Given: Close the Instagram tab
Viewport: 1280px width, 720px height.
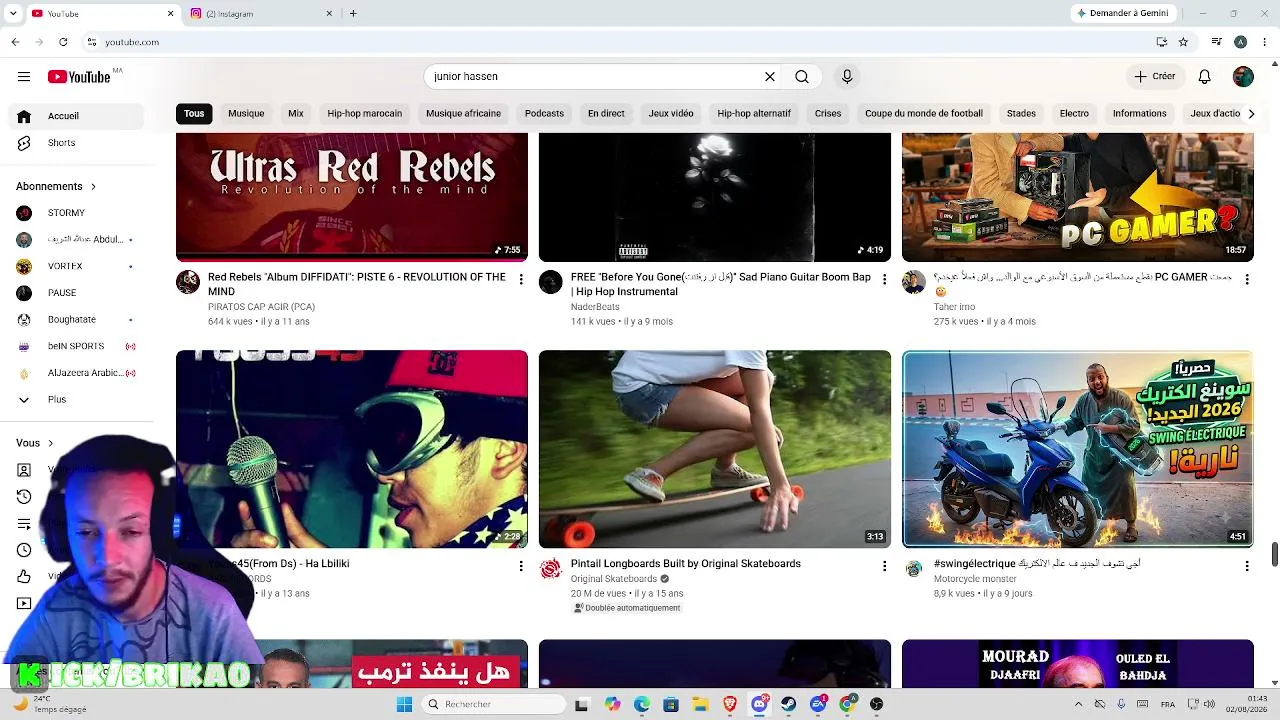Looking at the screenshot, I should pos(329,14).
